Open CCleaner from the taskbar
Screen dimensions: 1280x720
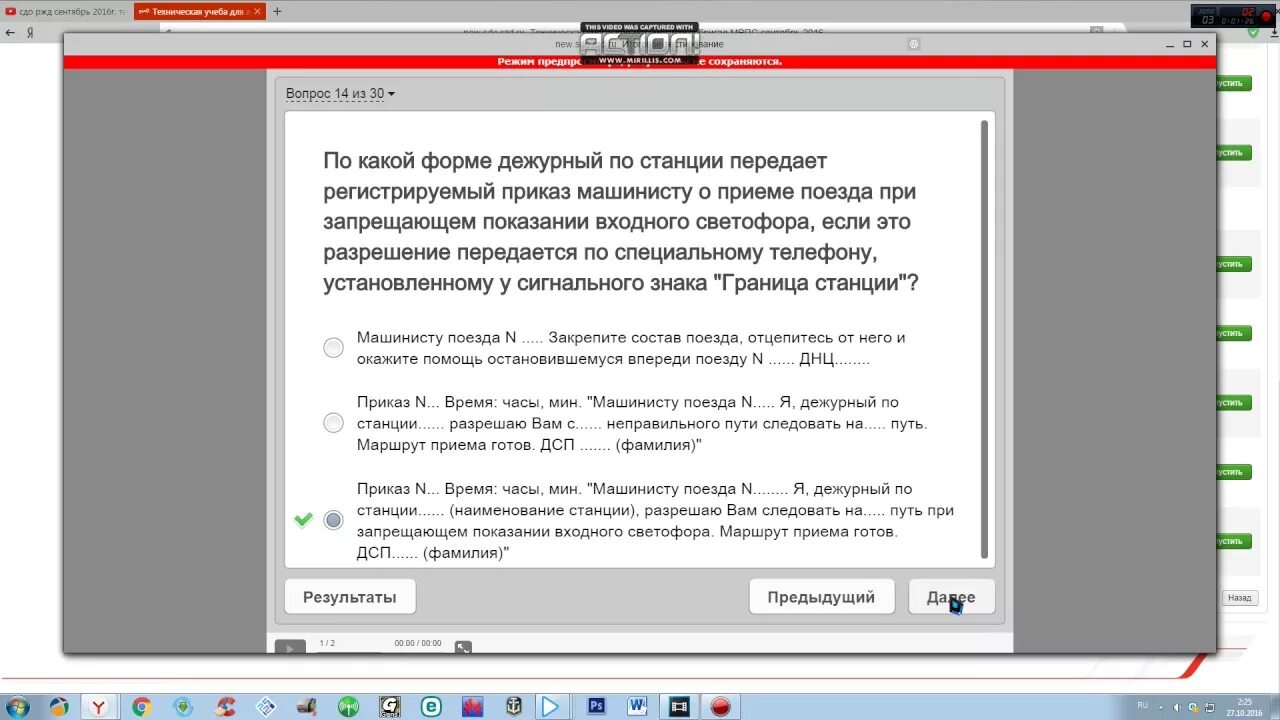coord(226,707)
